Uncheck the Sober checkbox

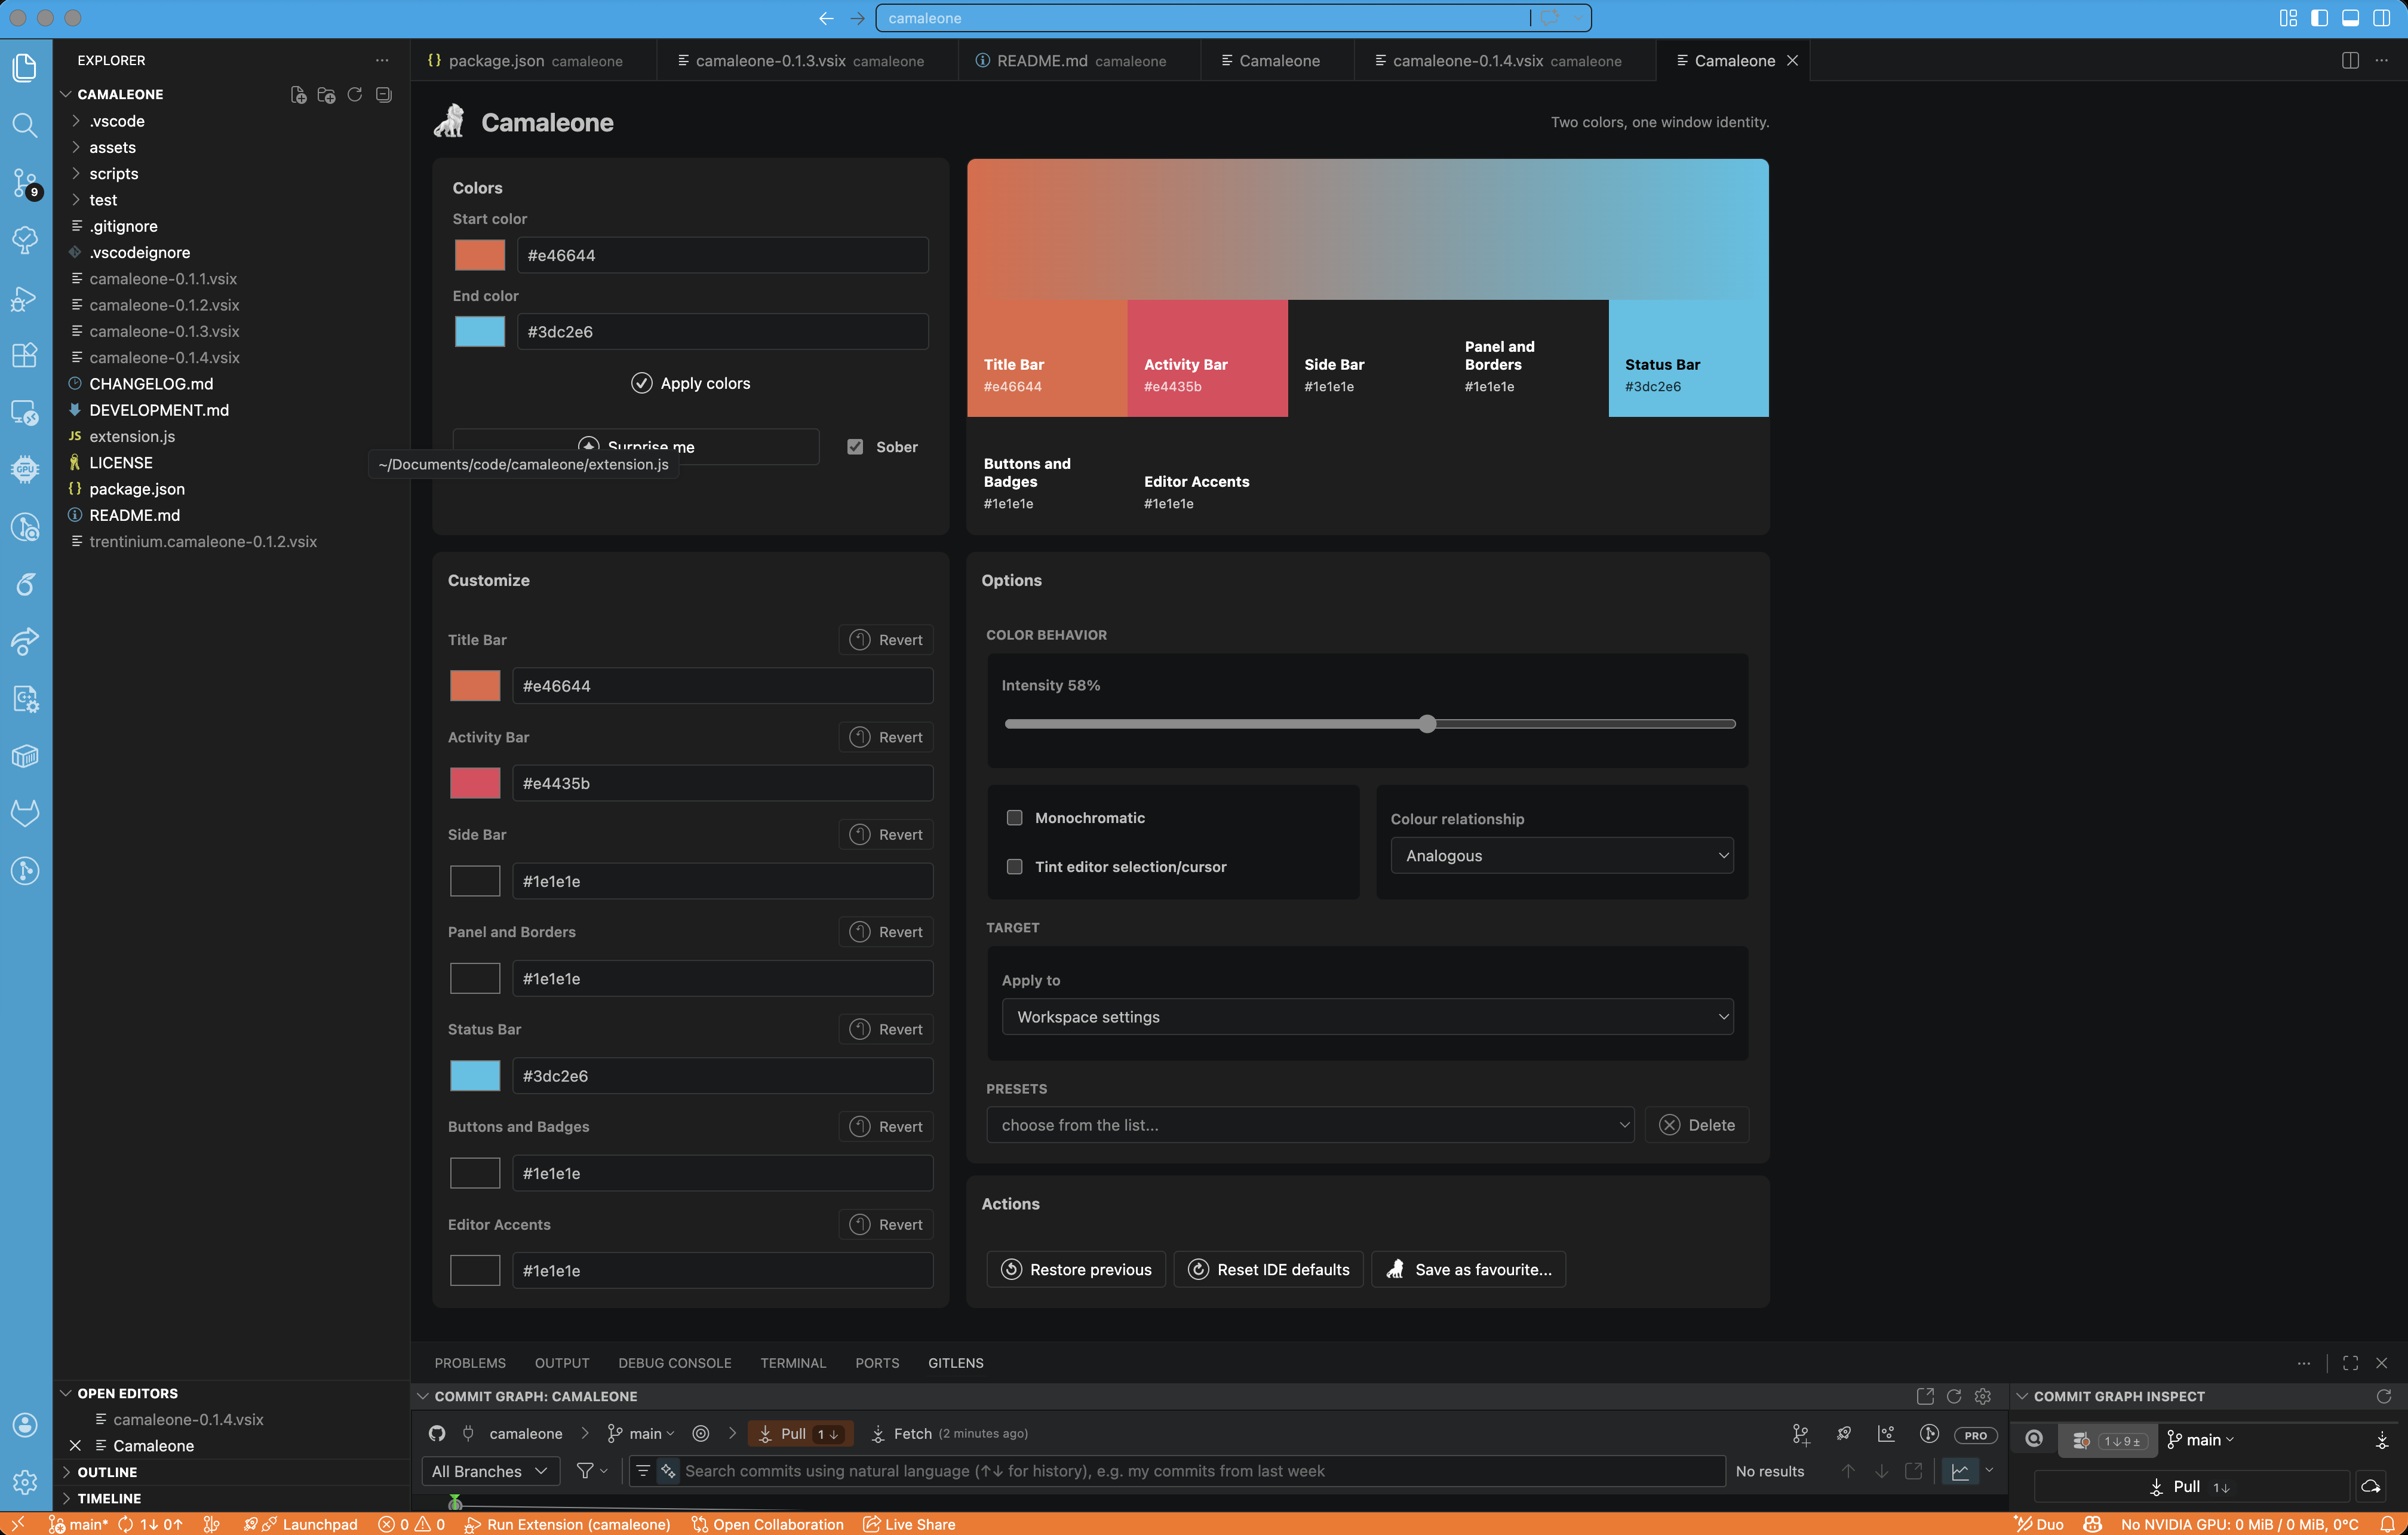[855, 447]
